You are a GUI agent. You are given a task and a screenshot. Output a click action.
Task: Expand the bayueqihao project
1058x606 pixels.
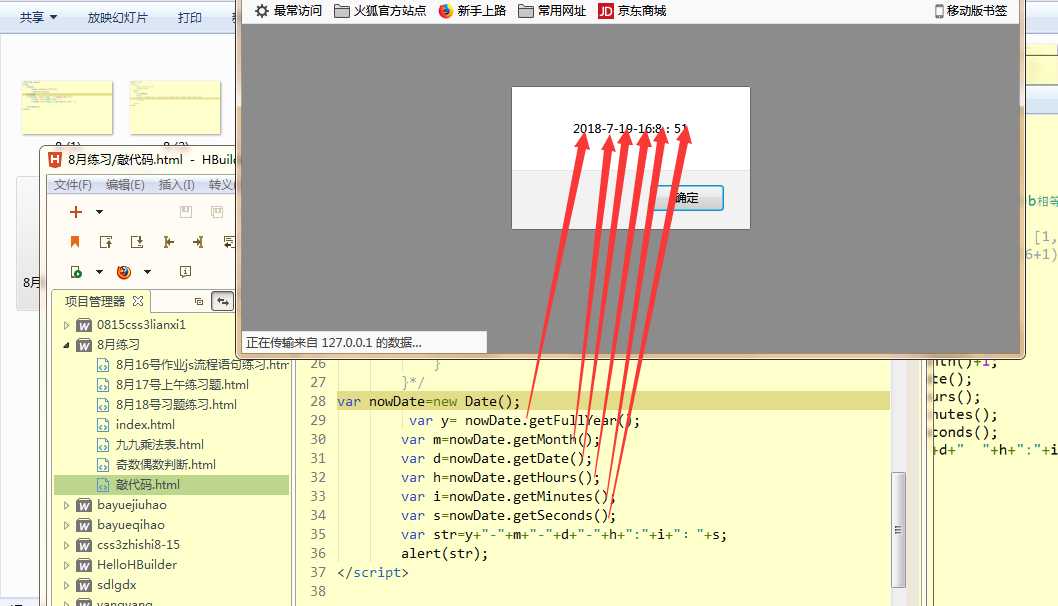coord(66,525)
